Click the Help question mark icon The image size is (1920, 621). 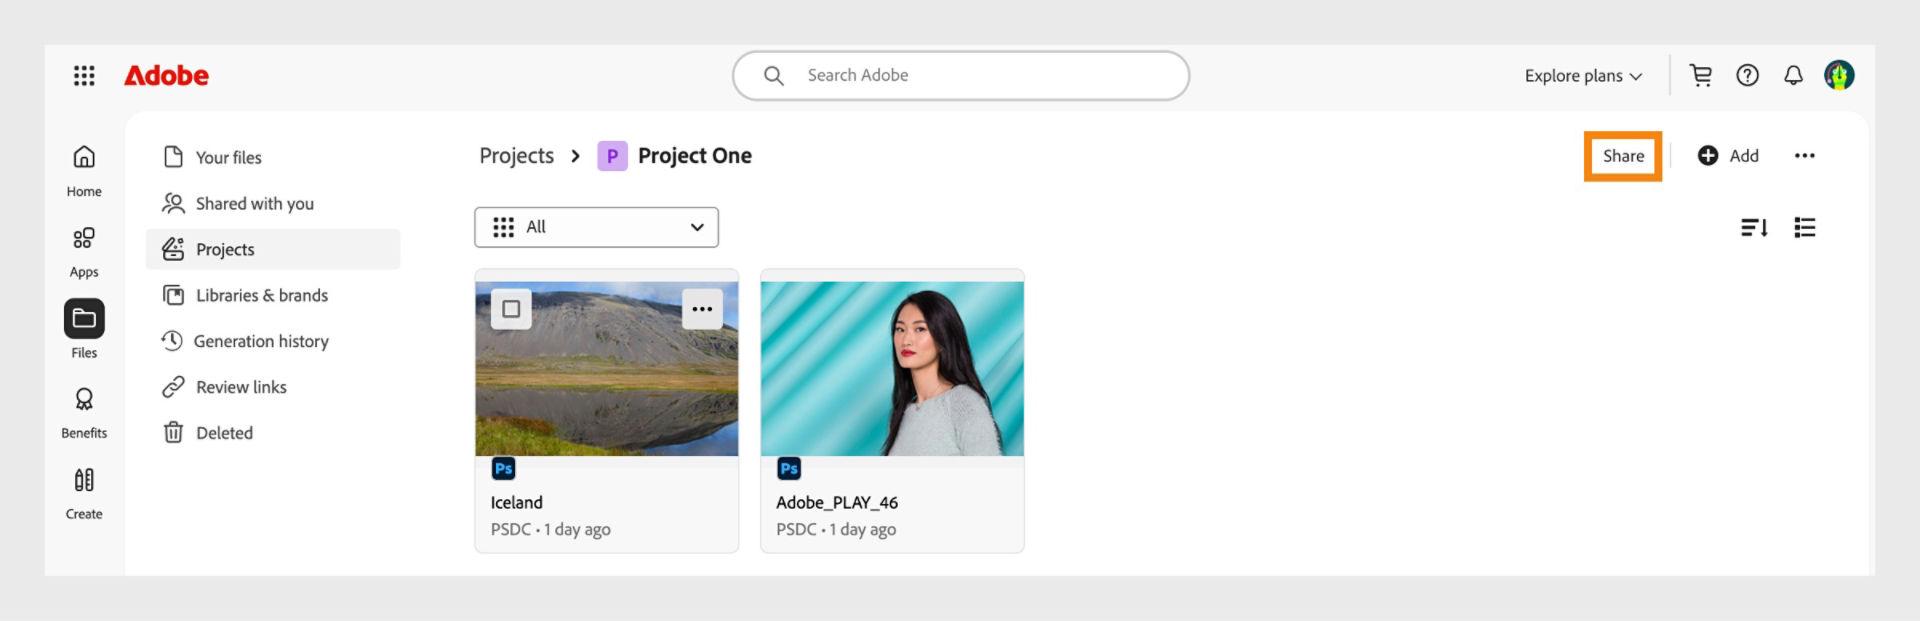[1747, 75]
